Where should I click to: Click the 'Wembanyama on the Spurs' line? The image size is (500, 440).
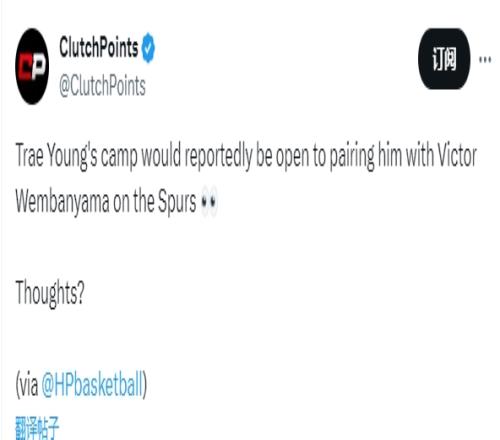(106, 202)
